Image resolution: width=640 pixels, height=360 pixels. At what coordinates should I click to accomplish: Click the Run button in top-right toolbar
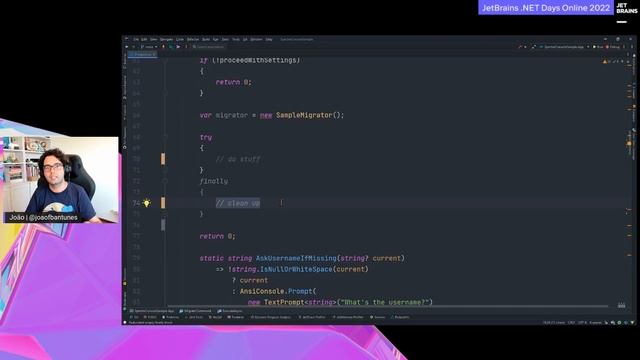598,47
